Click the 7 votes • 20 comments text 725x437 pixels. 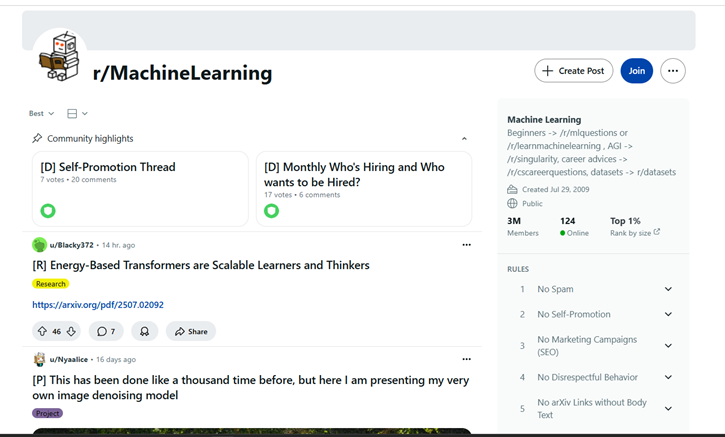tap(78, 179)
